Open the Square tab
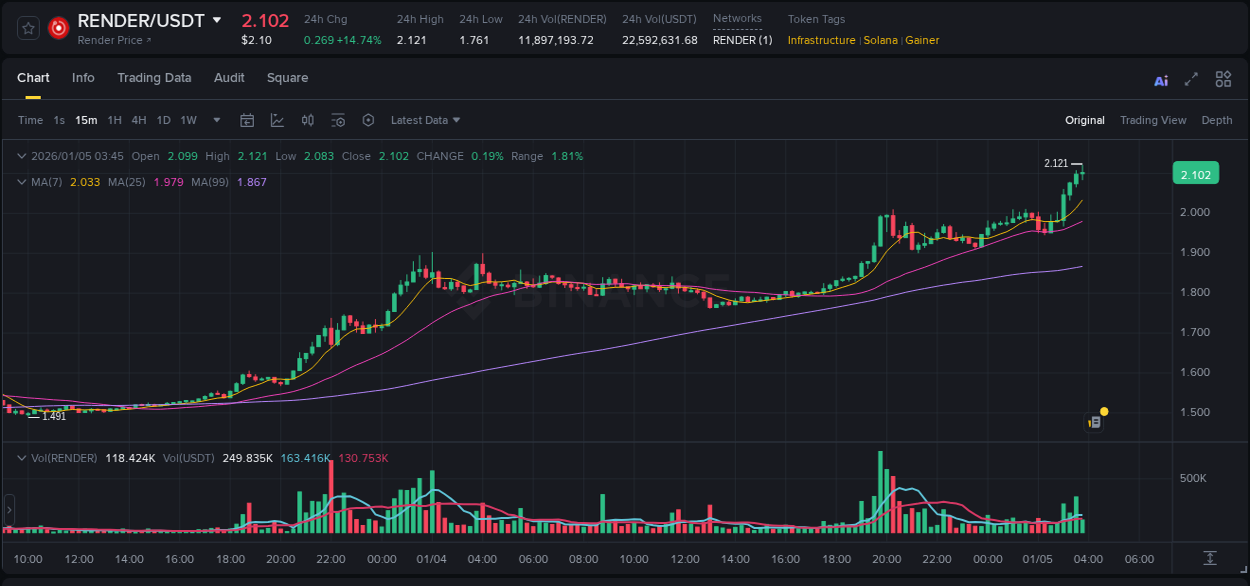 (287, 77)
